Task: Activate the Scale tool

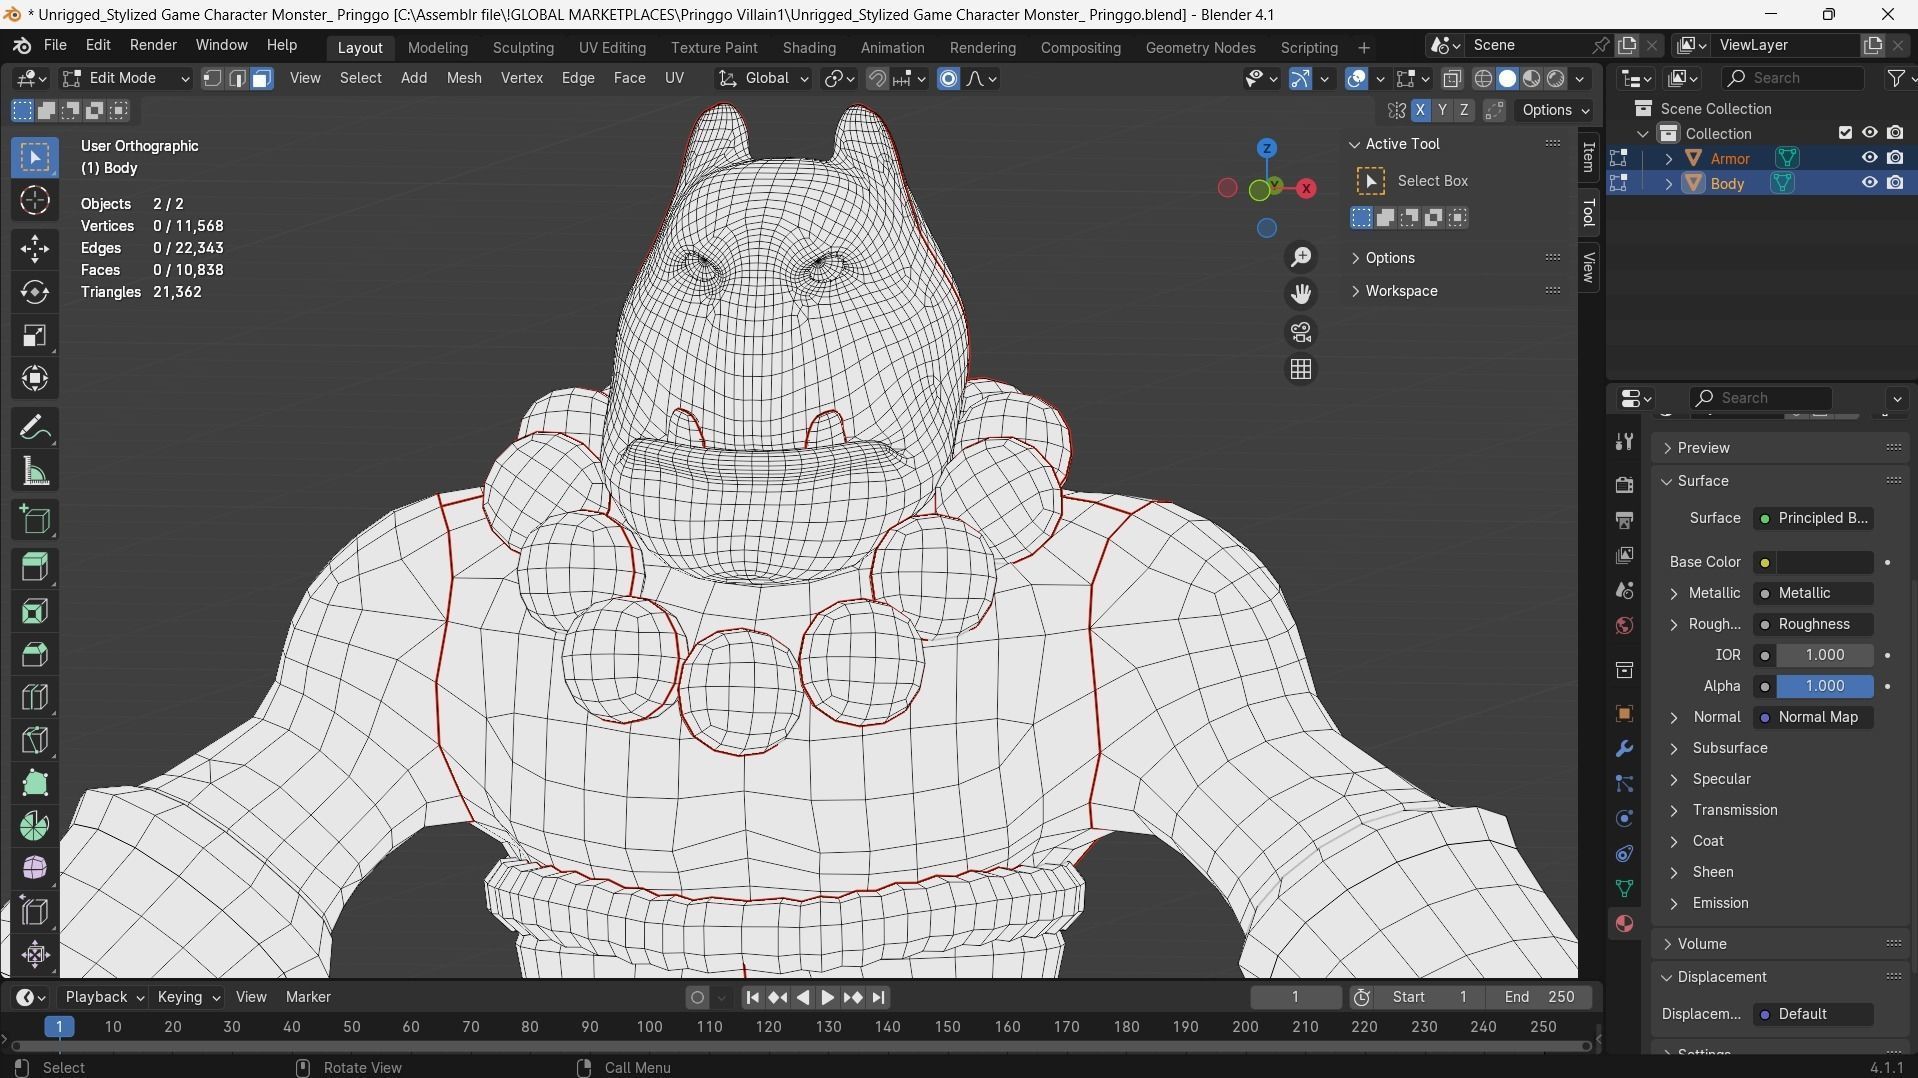Action: click(35, 335)
